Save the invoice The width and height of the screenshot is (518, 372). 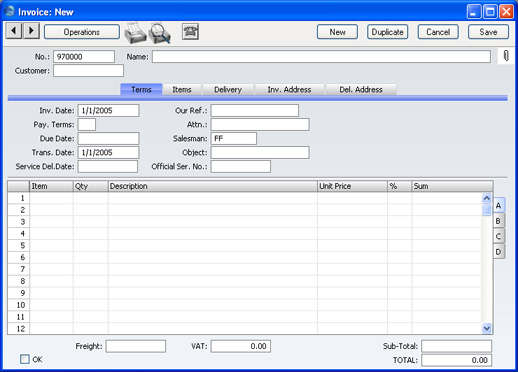pyautogui.click(x=488, y=32)
